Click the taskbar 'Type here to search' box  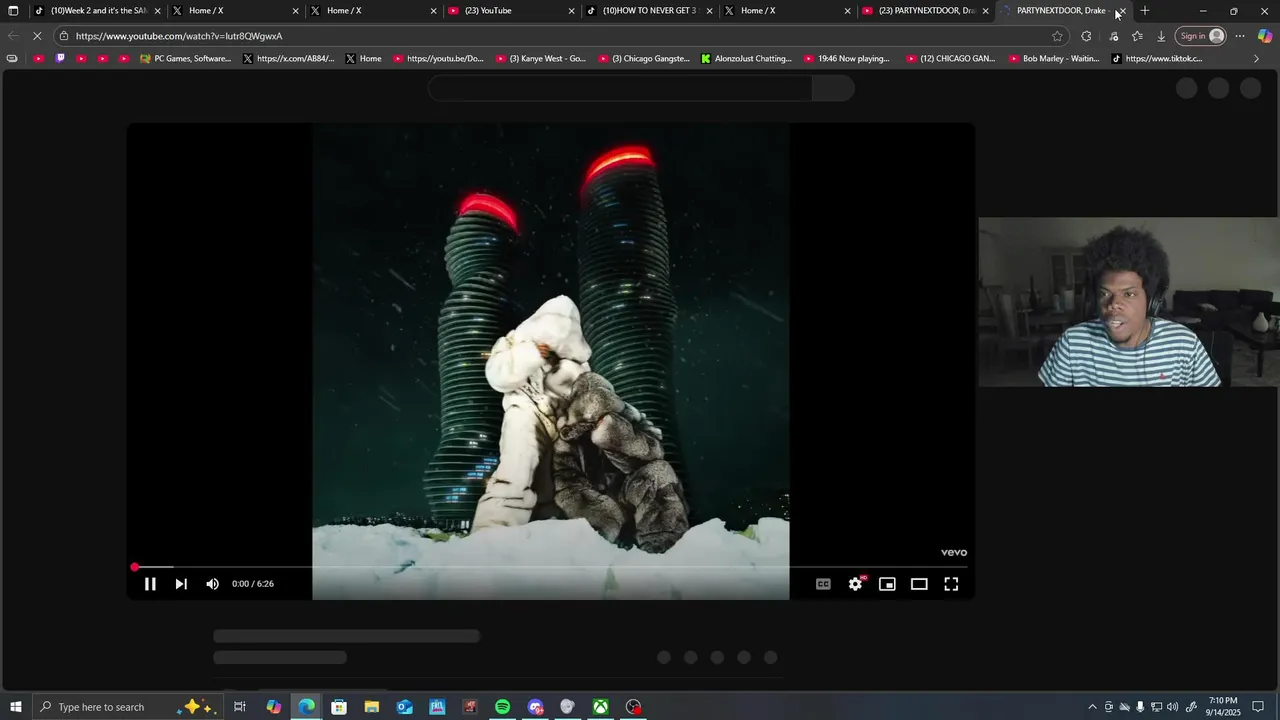pos(128,707)
